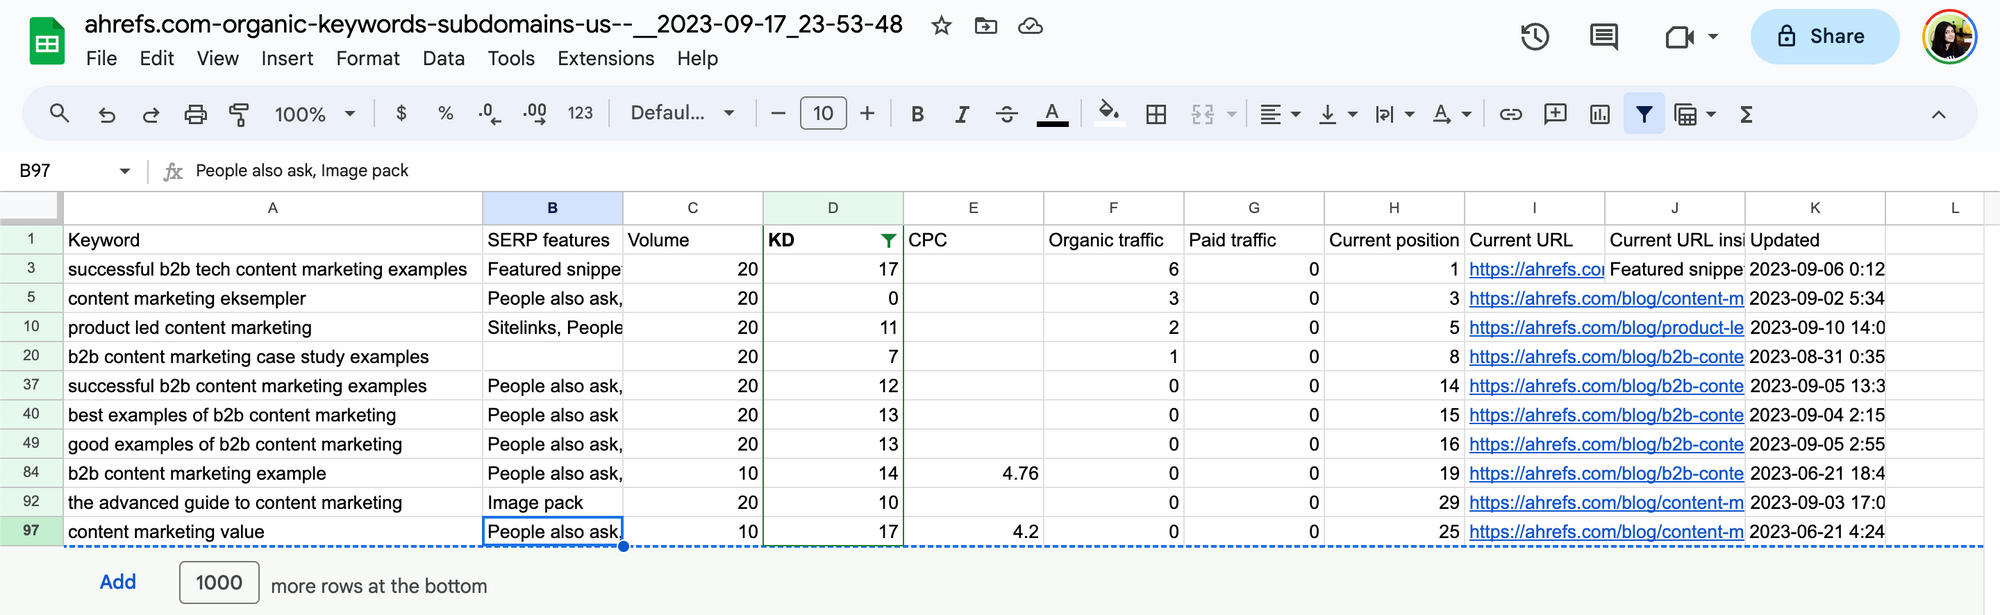2000x615 pixels.
Task: Open the cell borders menu
Action: (1156, 114)
